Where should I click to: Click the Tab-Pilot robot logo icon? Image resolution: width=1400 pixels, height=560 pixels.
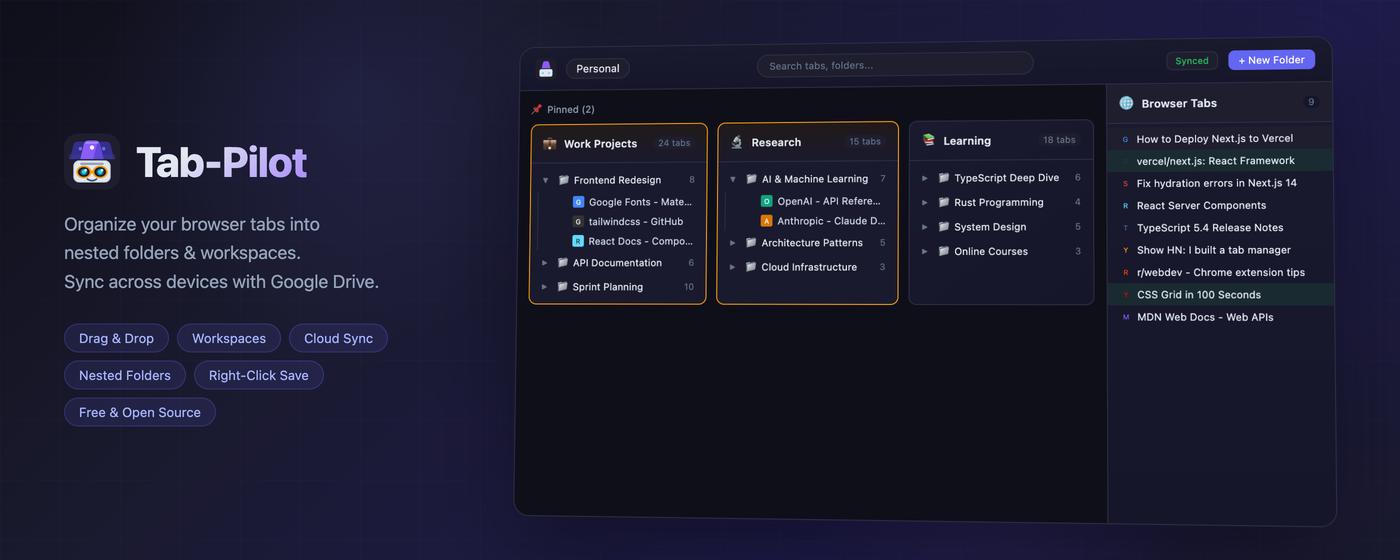tap(92, 162)
